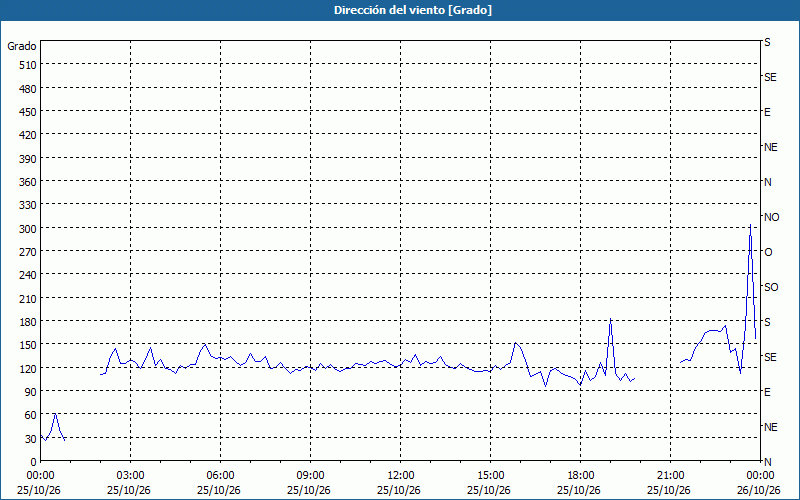Click the chart title "Dirección del viento [Grado]"

[413, 10]
